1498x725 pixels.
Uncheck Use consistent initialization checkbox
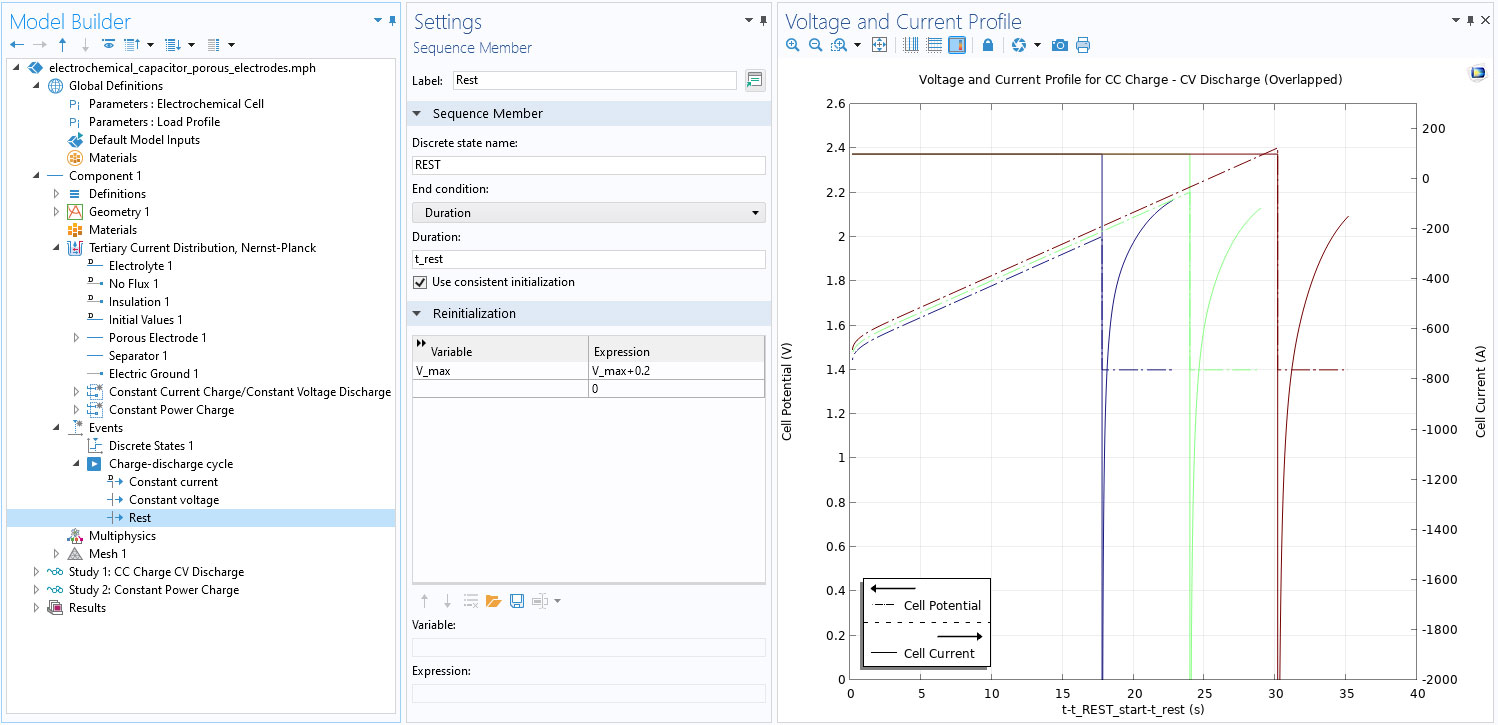coord(420,283)
